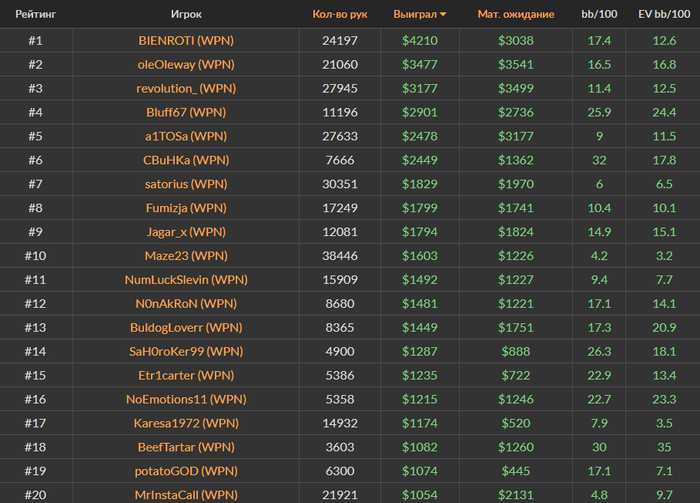Select hands count 24197
Screen dimensions: 700x503
340,41
